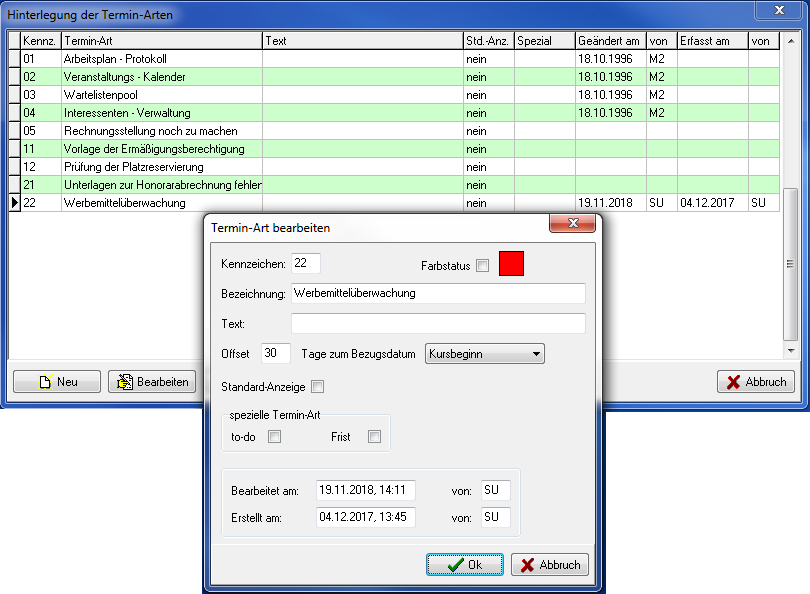The image size is (810, 594).
Task: Click the table scrollbar down arrow
Action: 790,351
